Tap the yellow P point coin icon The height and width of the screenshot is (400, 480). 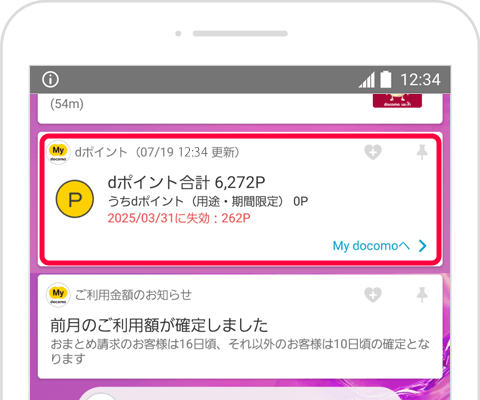coord(75,199)
